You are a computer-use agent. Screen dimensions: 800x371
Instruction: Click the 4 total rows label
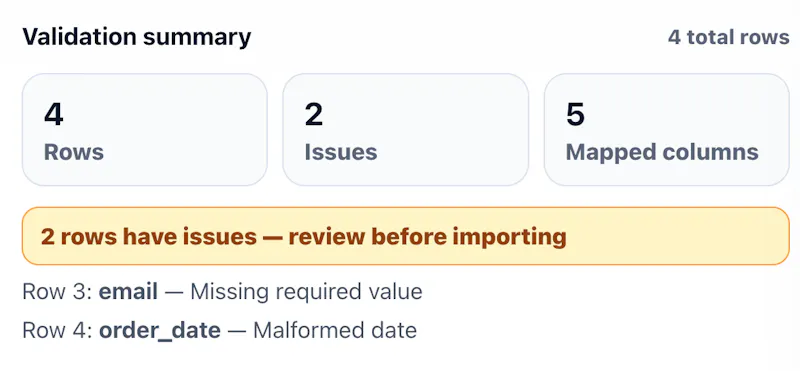tap(729, 37)
